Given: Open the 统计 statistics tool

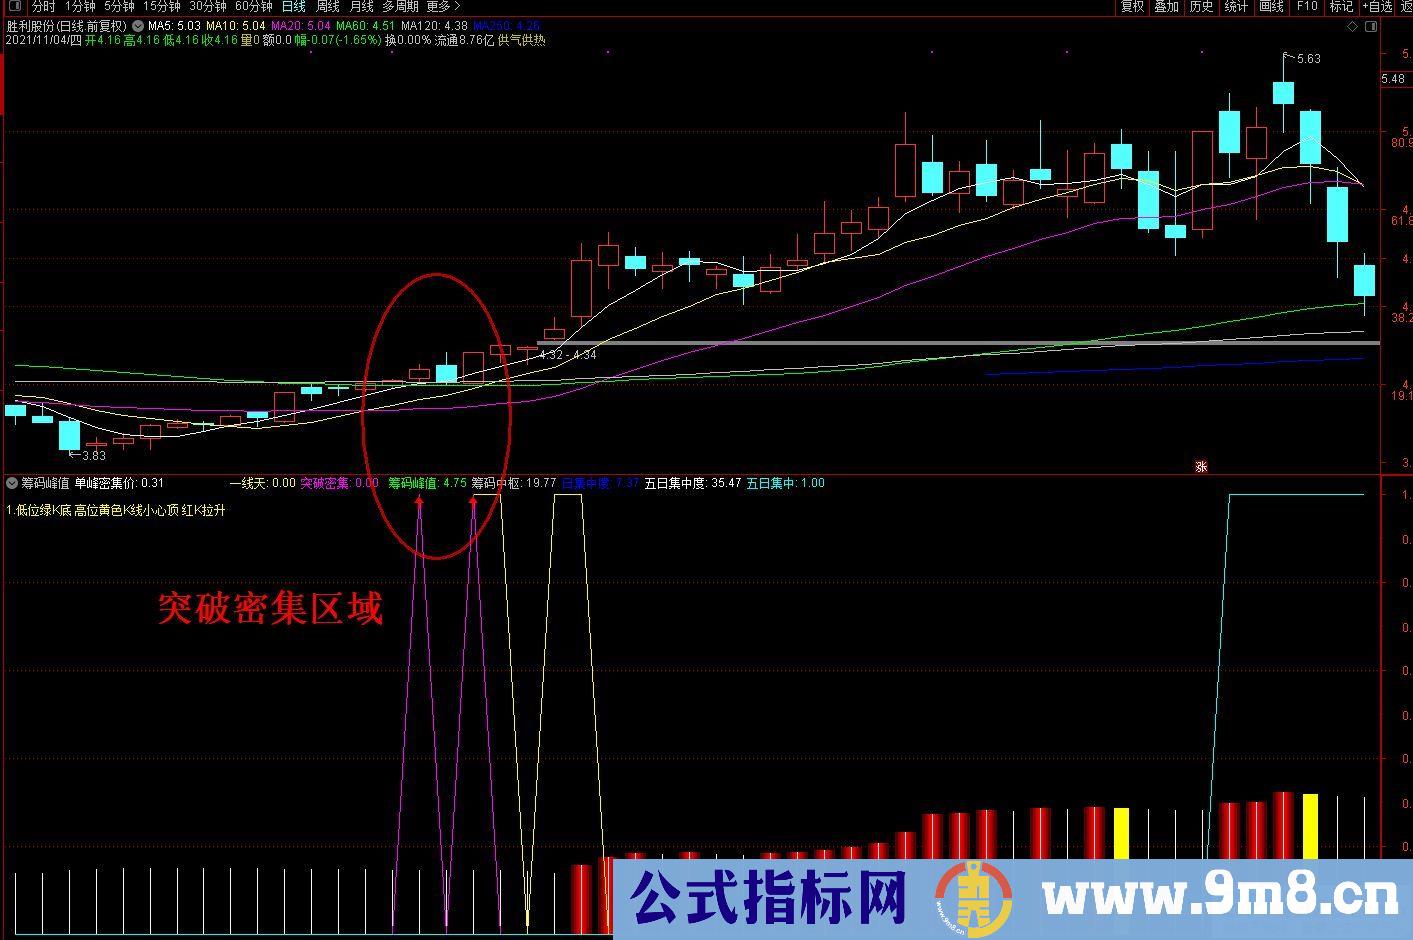Looking at the screenshot, I should (1234, 7).
